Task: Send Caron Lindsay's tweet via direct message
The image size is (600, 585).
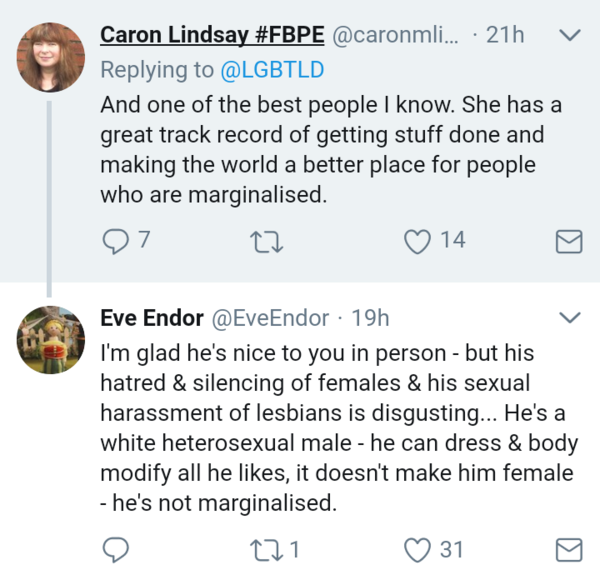Action: click(568, 240)
